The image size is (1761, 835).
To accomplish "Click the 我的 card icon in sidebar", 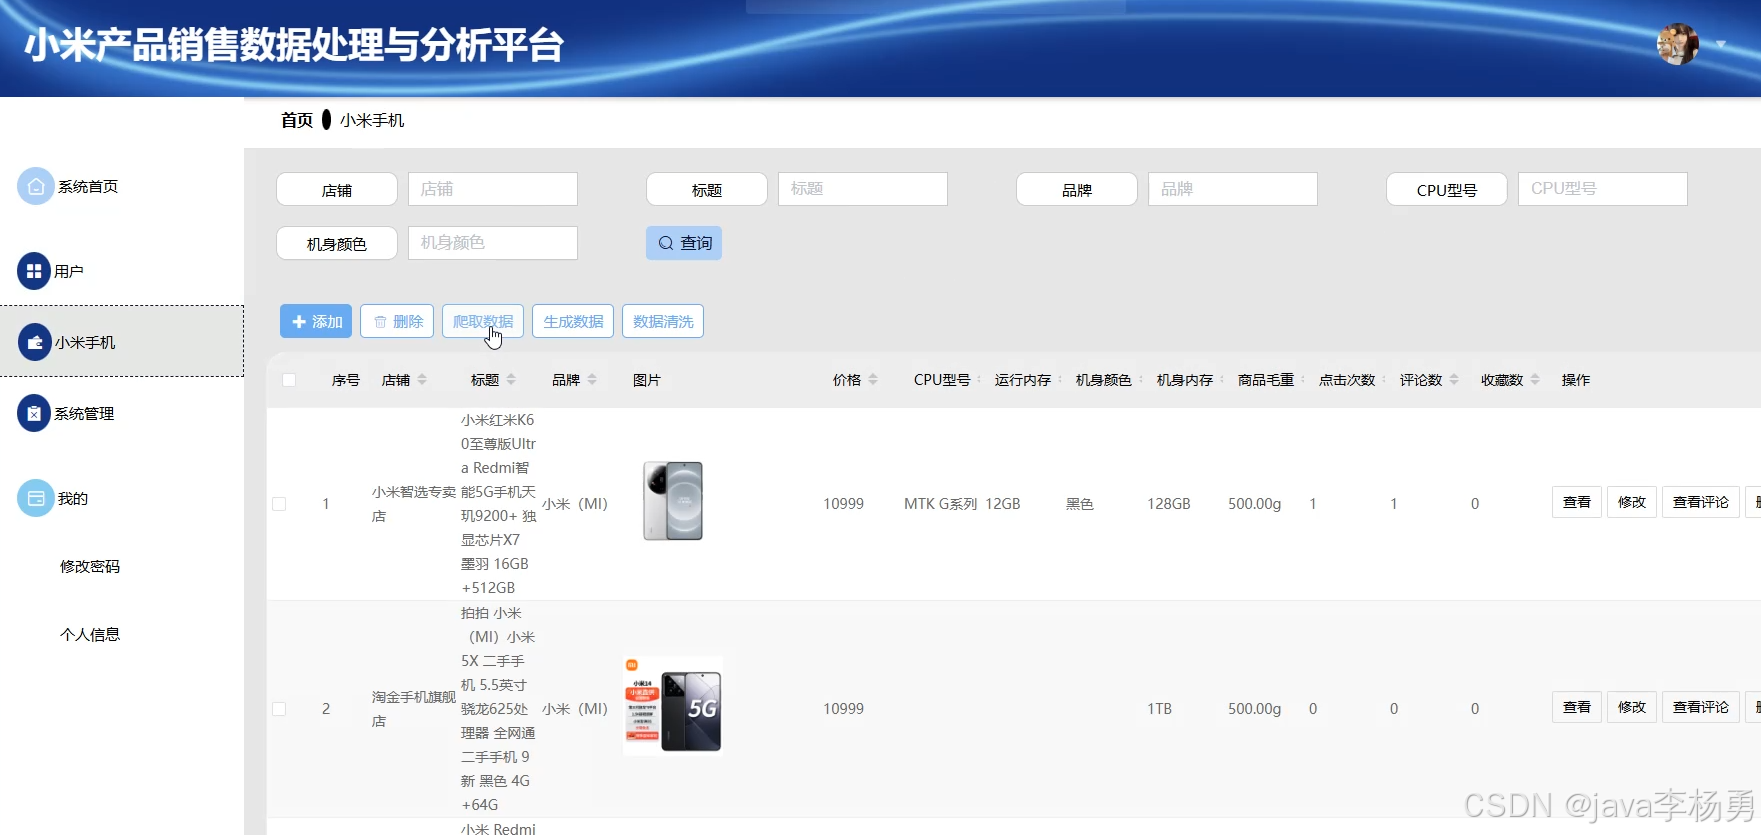I will [x=35, y=498].
